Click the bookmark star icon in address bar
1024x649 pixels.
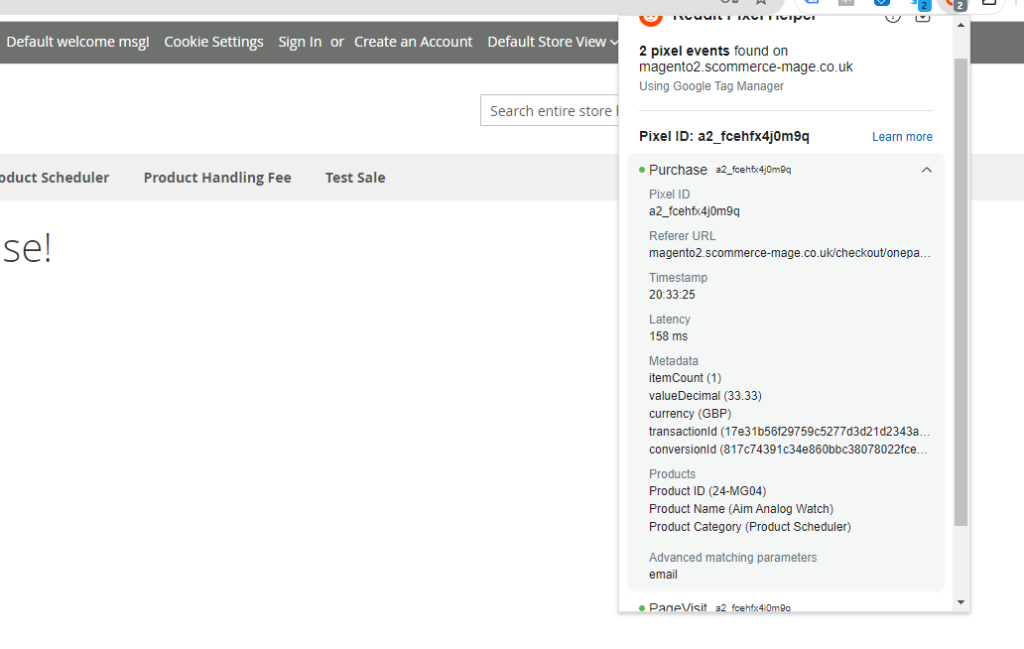point(760,3)
